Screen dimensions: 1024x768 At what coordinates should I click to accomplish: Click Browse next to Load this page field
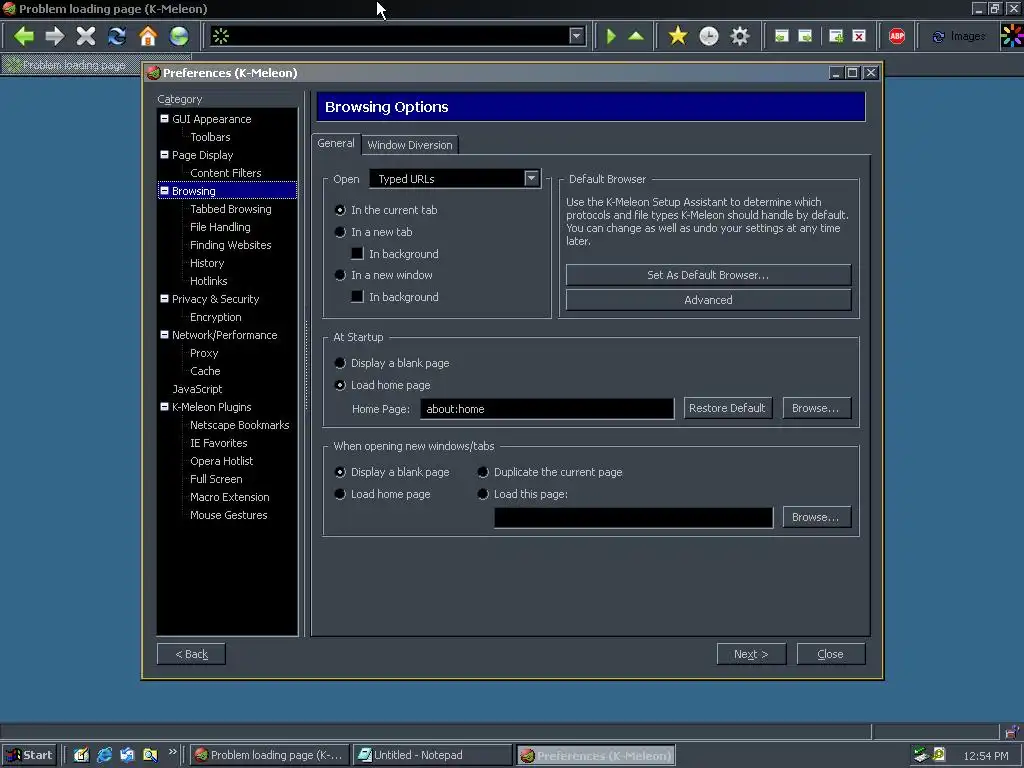(x=816, y=517)
